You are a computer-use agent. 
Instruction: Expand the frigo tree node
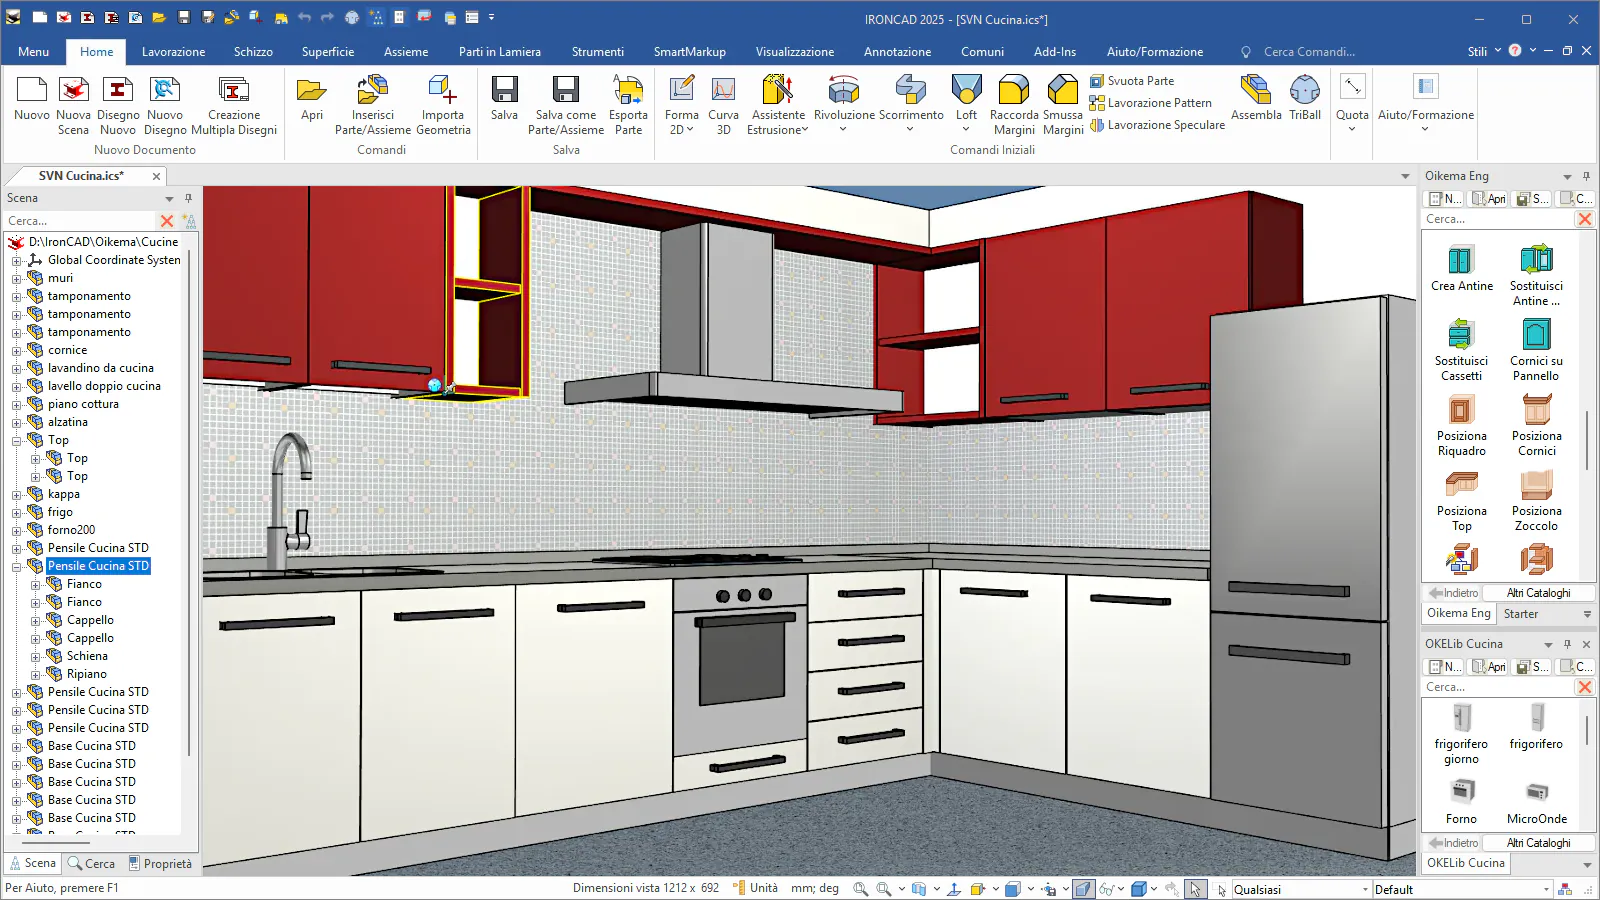click(x=17, y=512)
